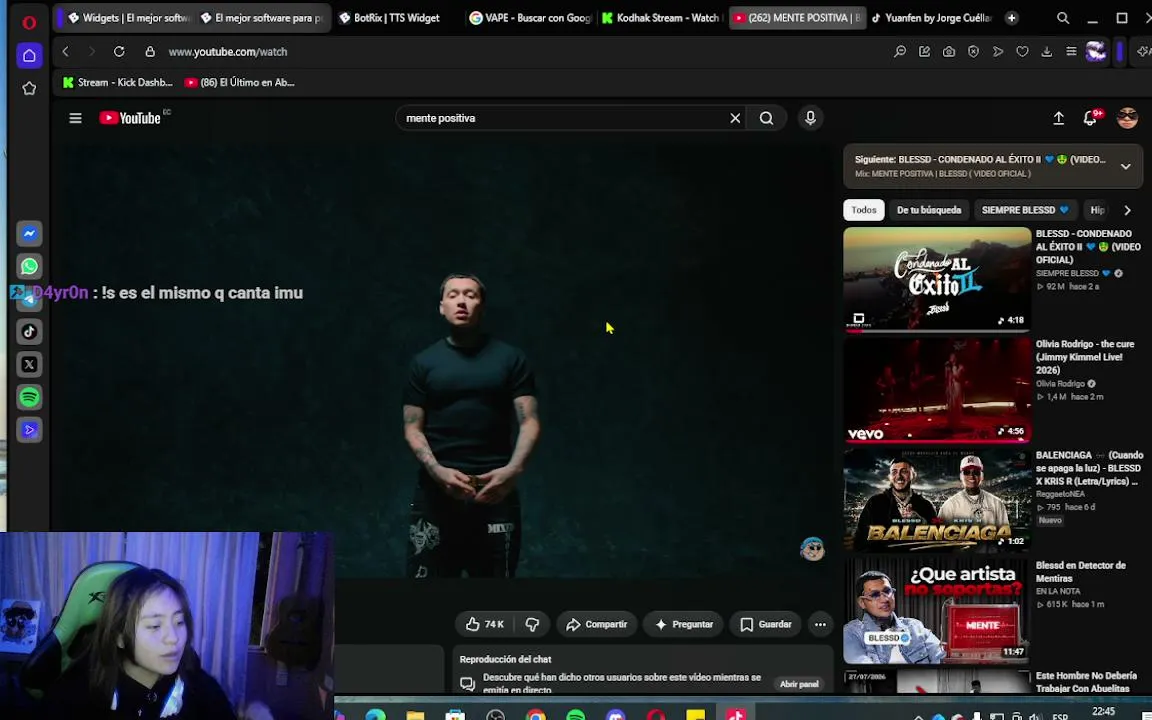
Task: Select the SIEMPRE BLESSD chip
Action: click(1025, 209)
